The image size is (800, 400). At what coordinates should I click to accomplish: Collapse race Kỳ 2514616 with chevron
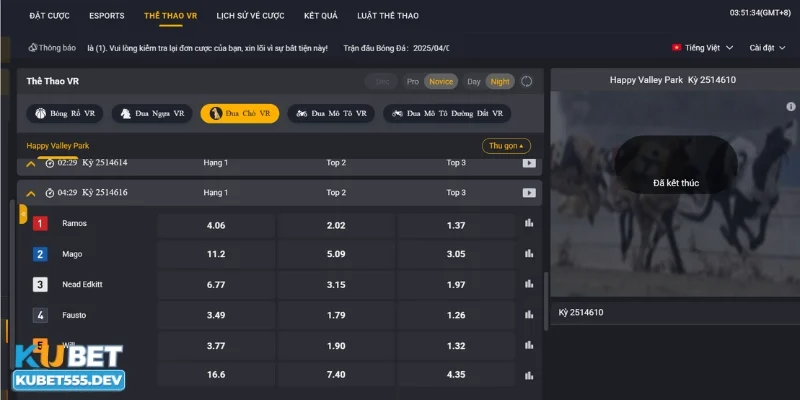(x=31, y=193)
